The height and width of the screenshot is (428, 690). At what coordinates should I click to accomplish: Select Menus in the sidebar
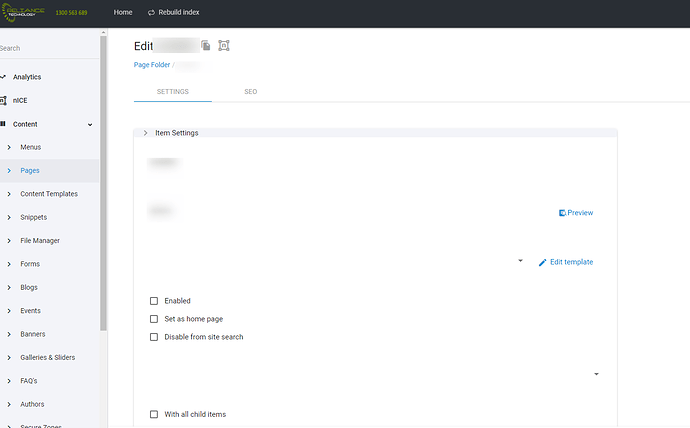coord(30,147)
